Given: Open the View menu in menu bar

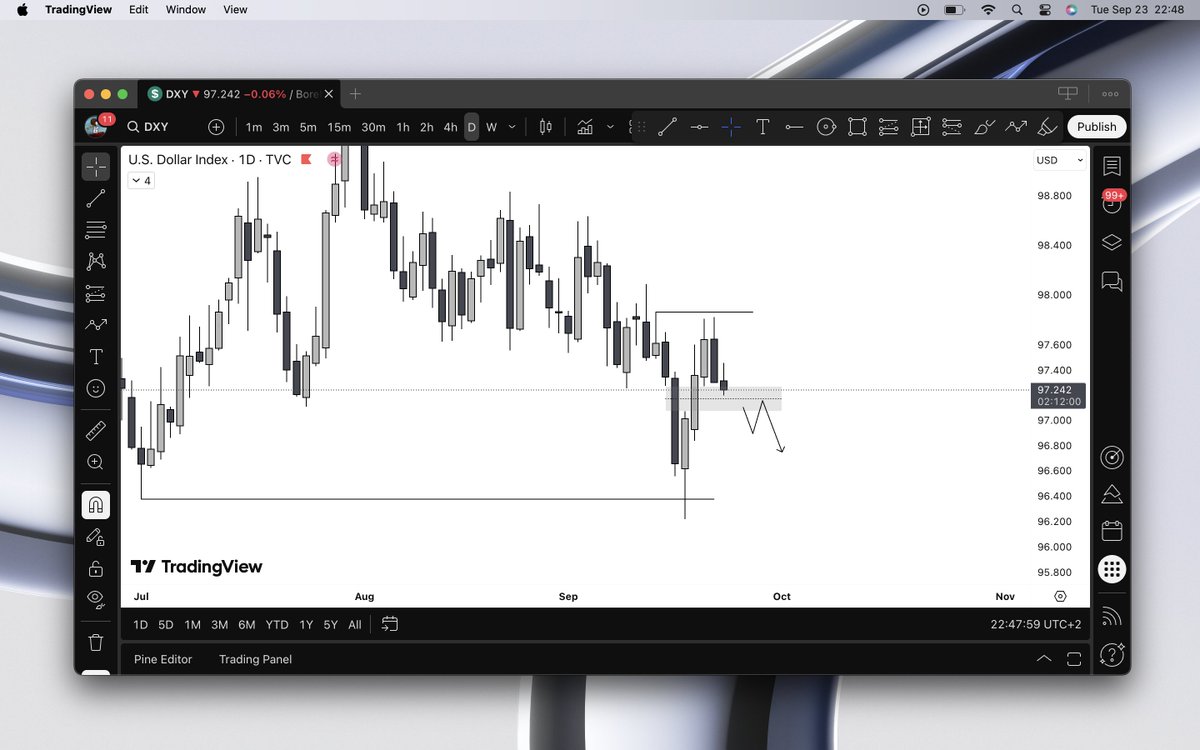Looking at the screenshot, I should pos(235,9).
